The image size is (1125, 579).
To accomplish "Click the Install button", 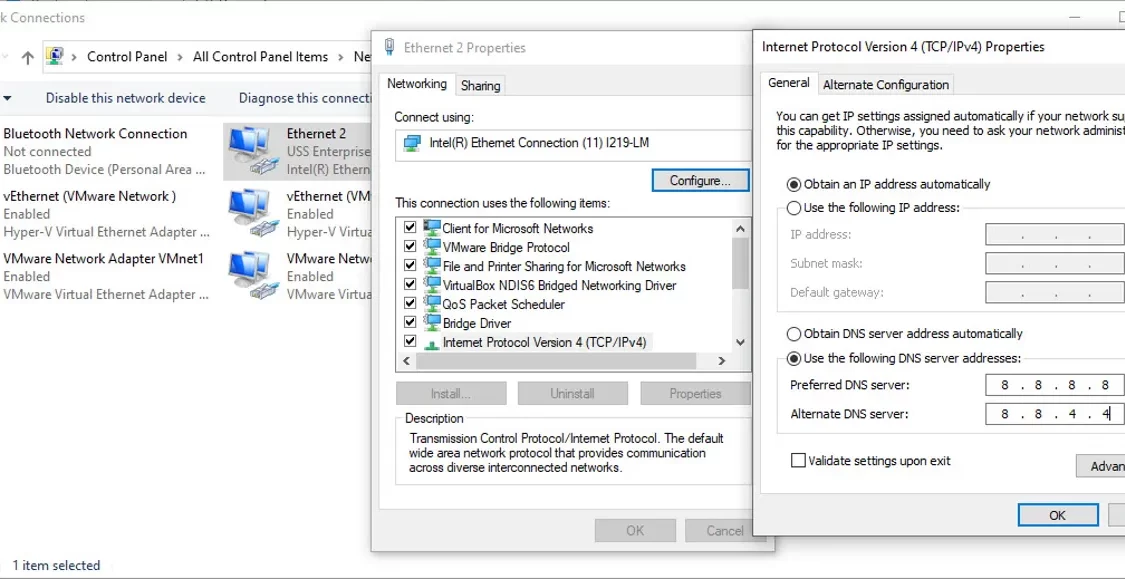I will (451, 393).
